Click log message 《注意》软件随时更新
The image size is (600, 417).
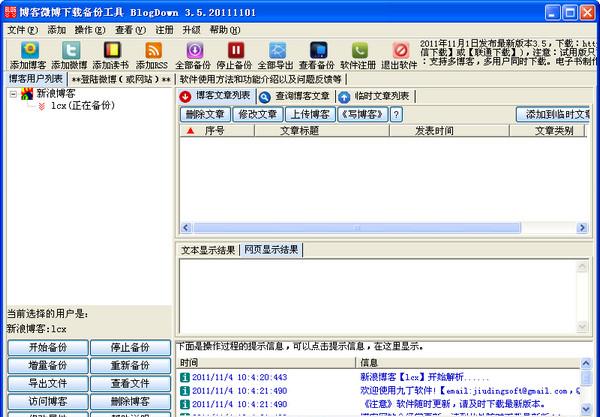tap(453, 404)
